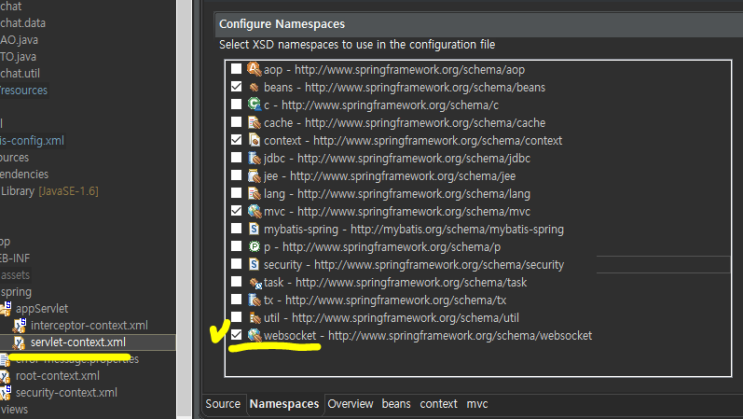Screen dimensions: 743x419
Task: Switch to the Source tab
Action: [x=223, y=404]
